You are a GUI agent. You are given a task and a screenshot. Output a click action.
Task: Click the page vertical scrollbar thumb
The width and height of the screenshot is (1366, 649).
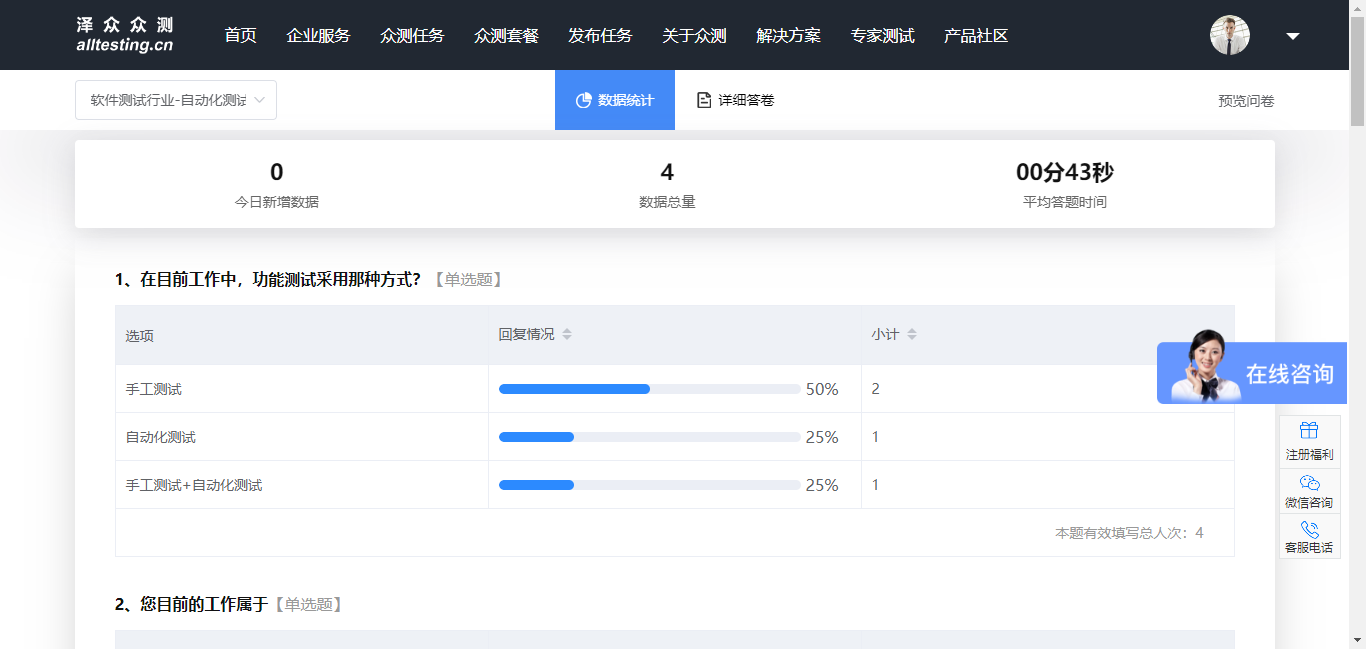pyautogui.click(x=1357, y=70)
